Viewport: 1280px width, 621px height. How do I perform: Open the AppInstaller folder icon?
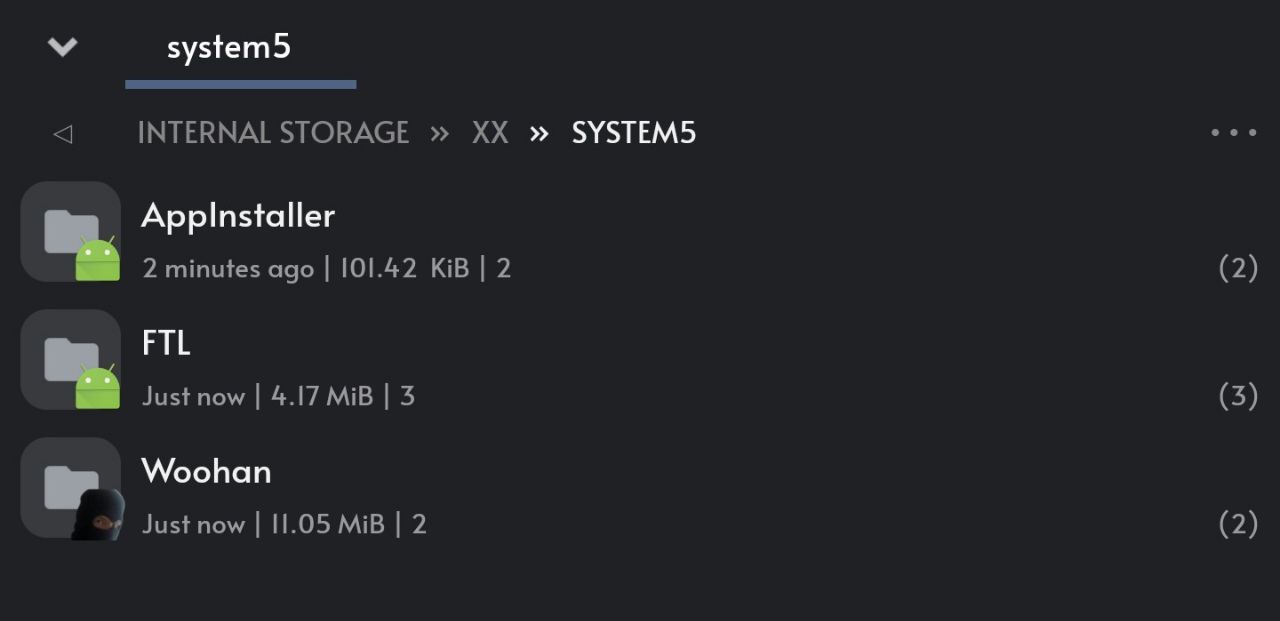tap(70, 231)
